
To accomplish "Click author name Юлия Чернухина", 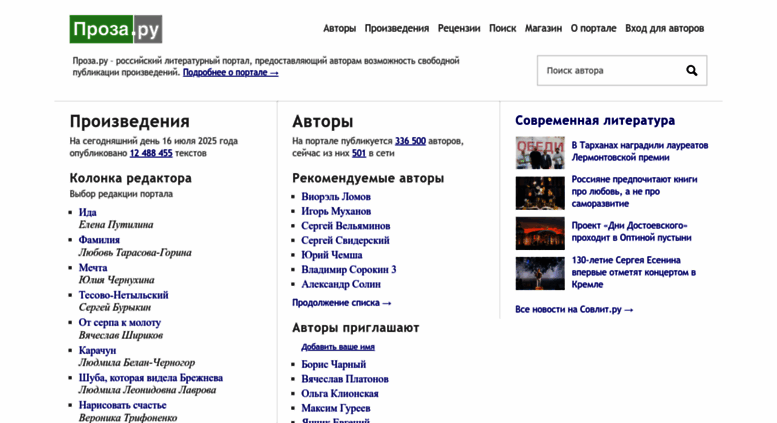I will 116,280.
